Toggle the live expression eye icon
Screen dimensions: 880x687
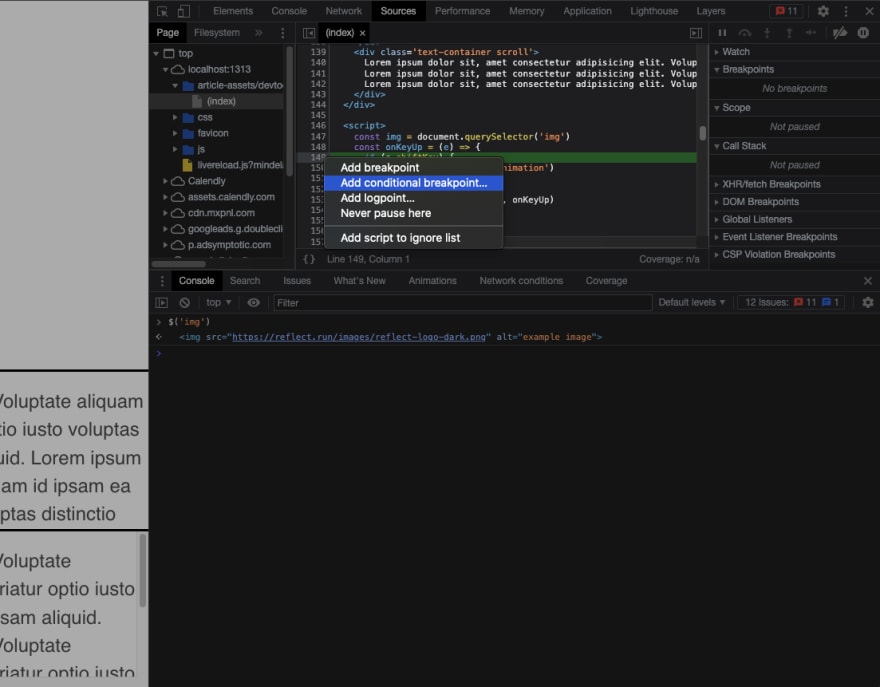(254, 303)
